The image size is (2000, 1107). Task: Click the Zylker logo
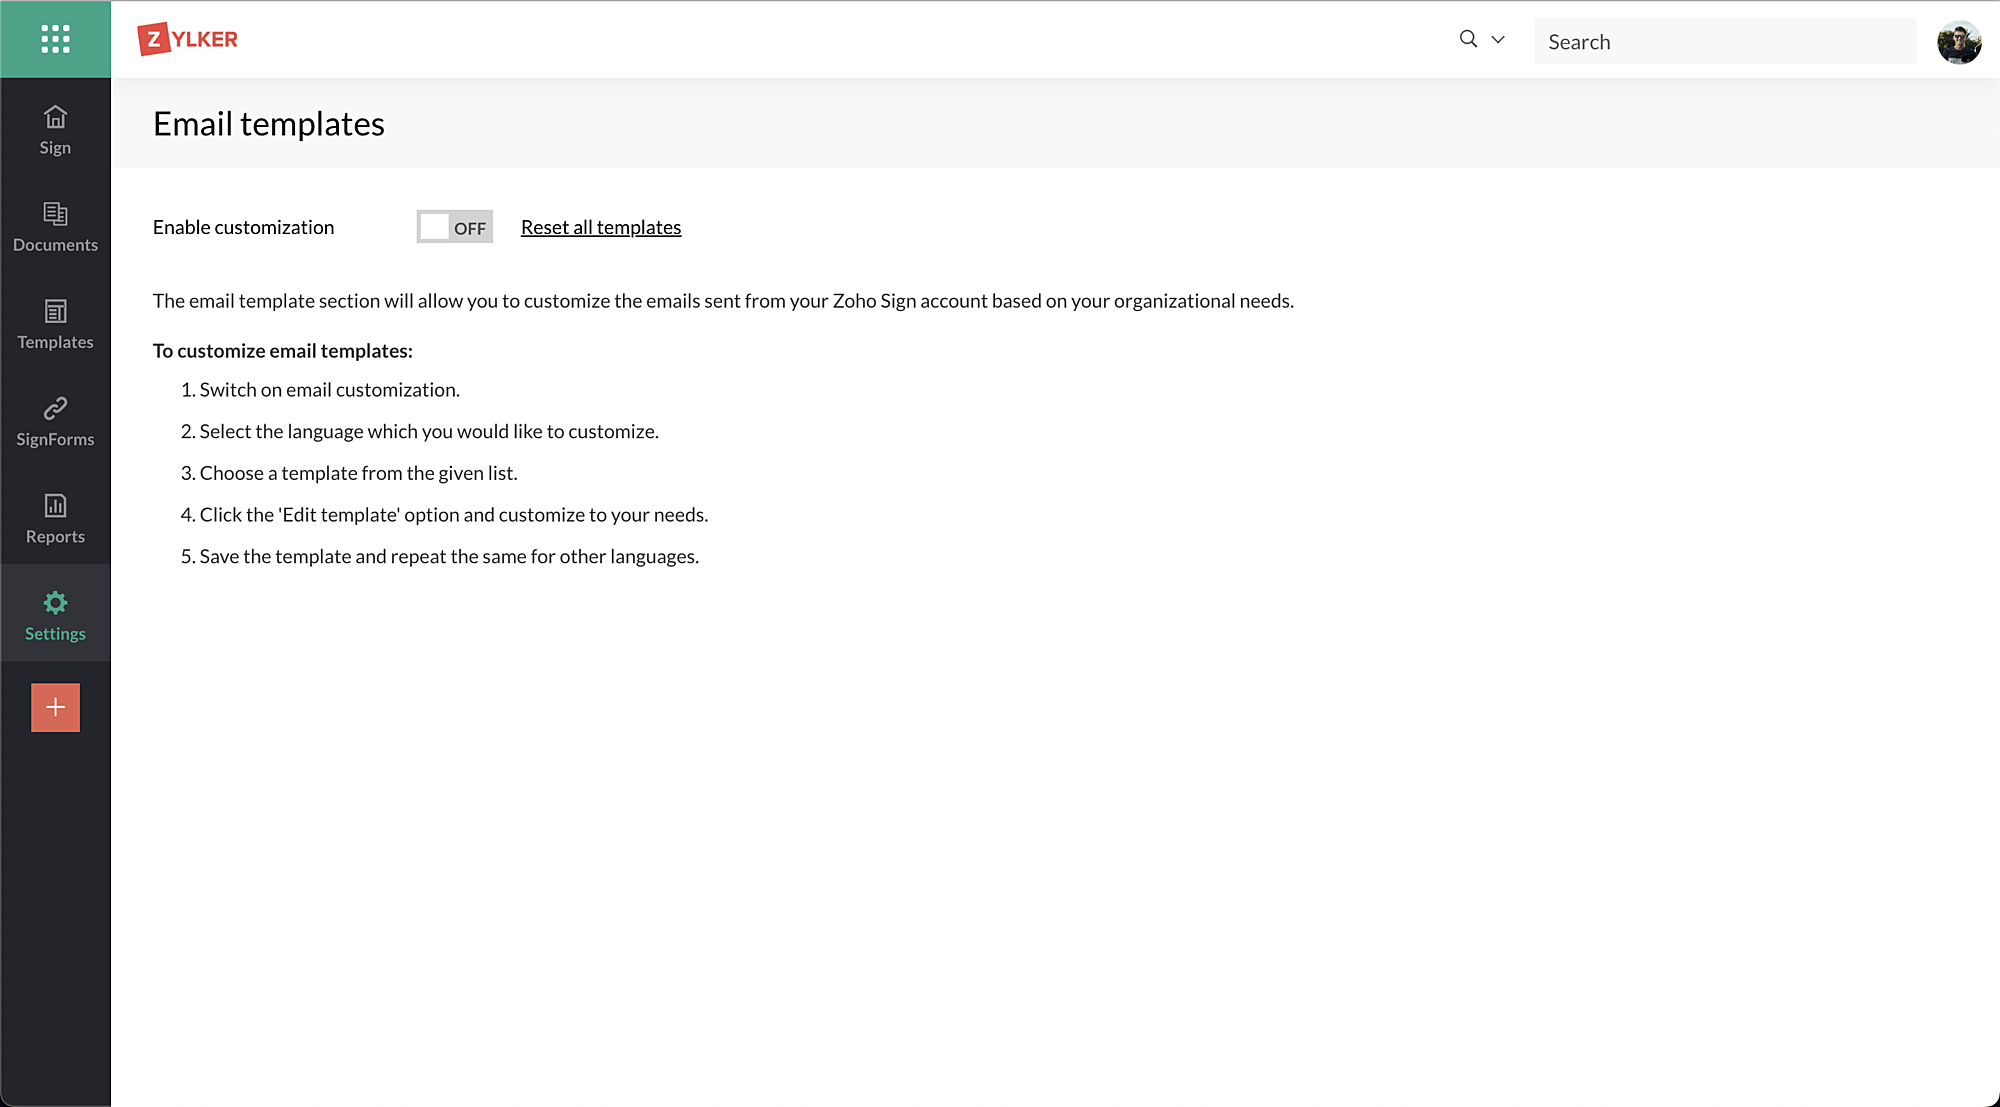click(188, 39)
